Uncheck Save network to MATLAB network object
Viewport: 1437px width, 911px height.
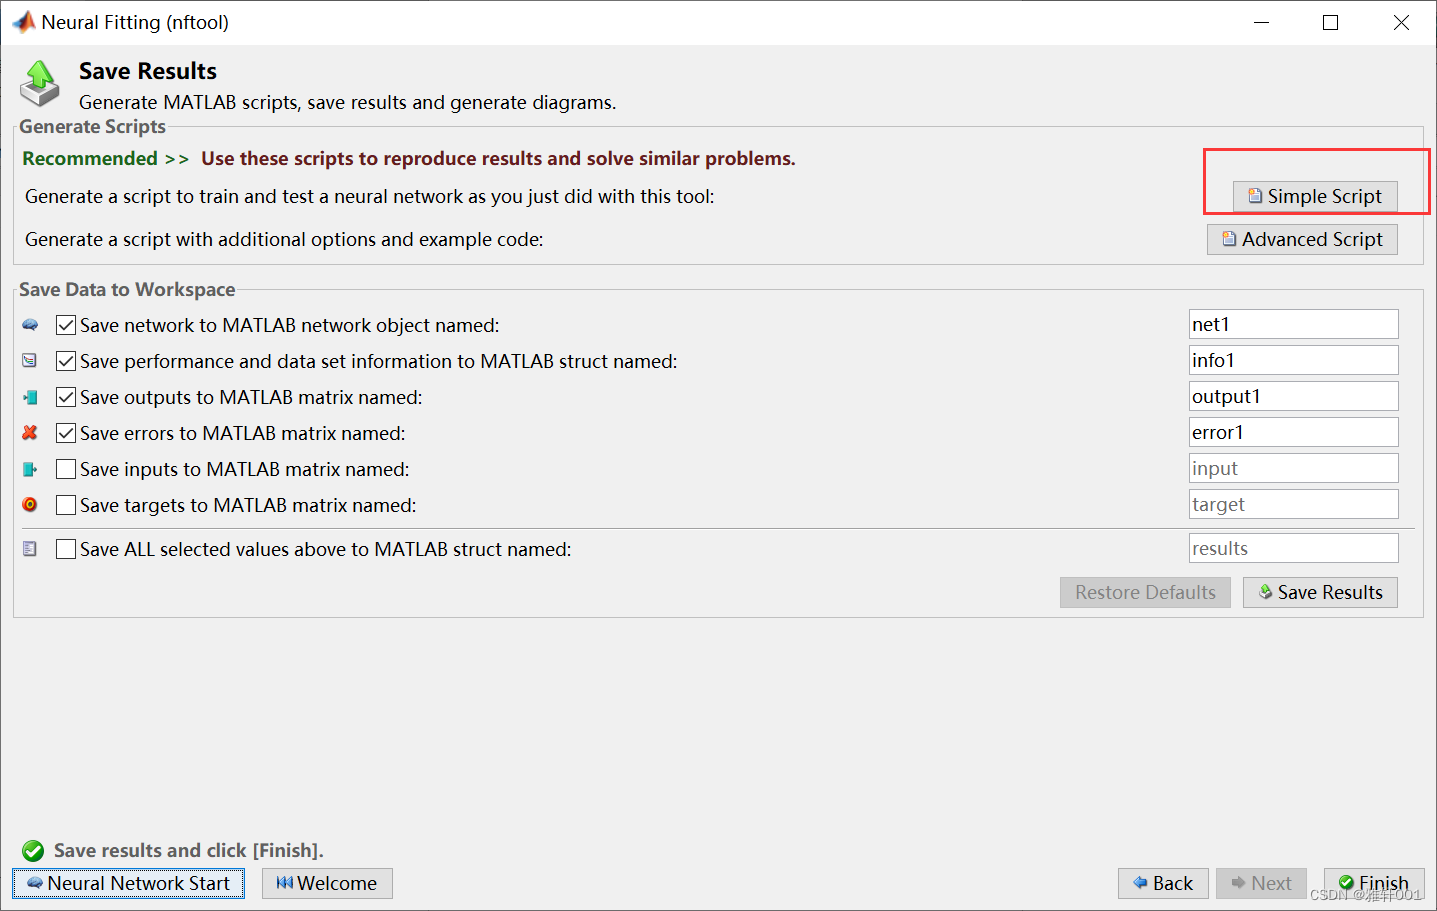coord(66,325)
